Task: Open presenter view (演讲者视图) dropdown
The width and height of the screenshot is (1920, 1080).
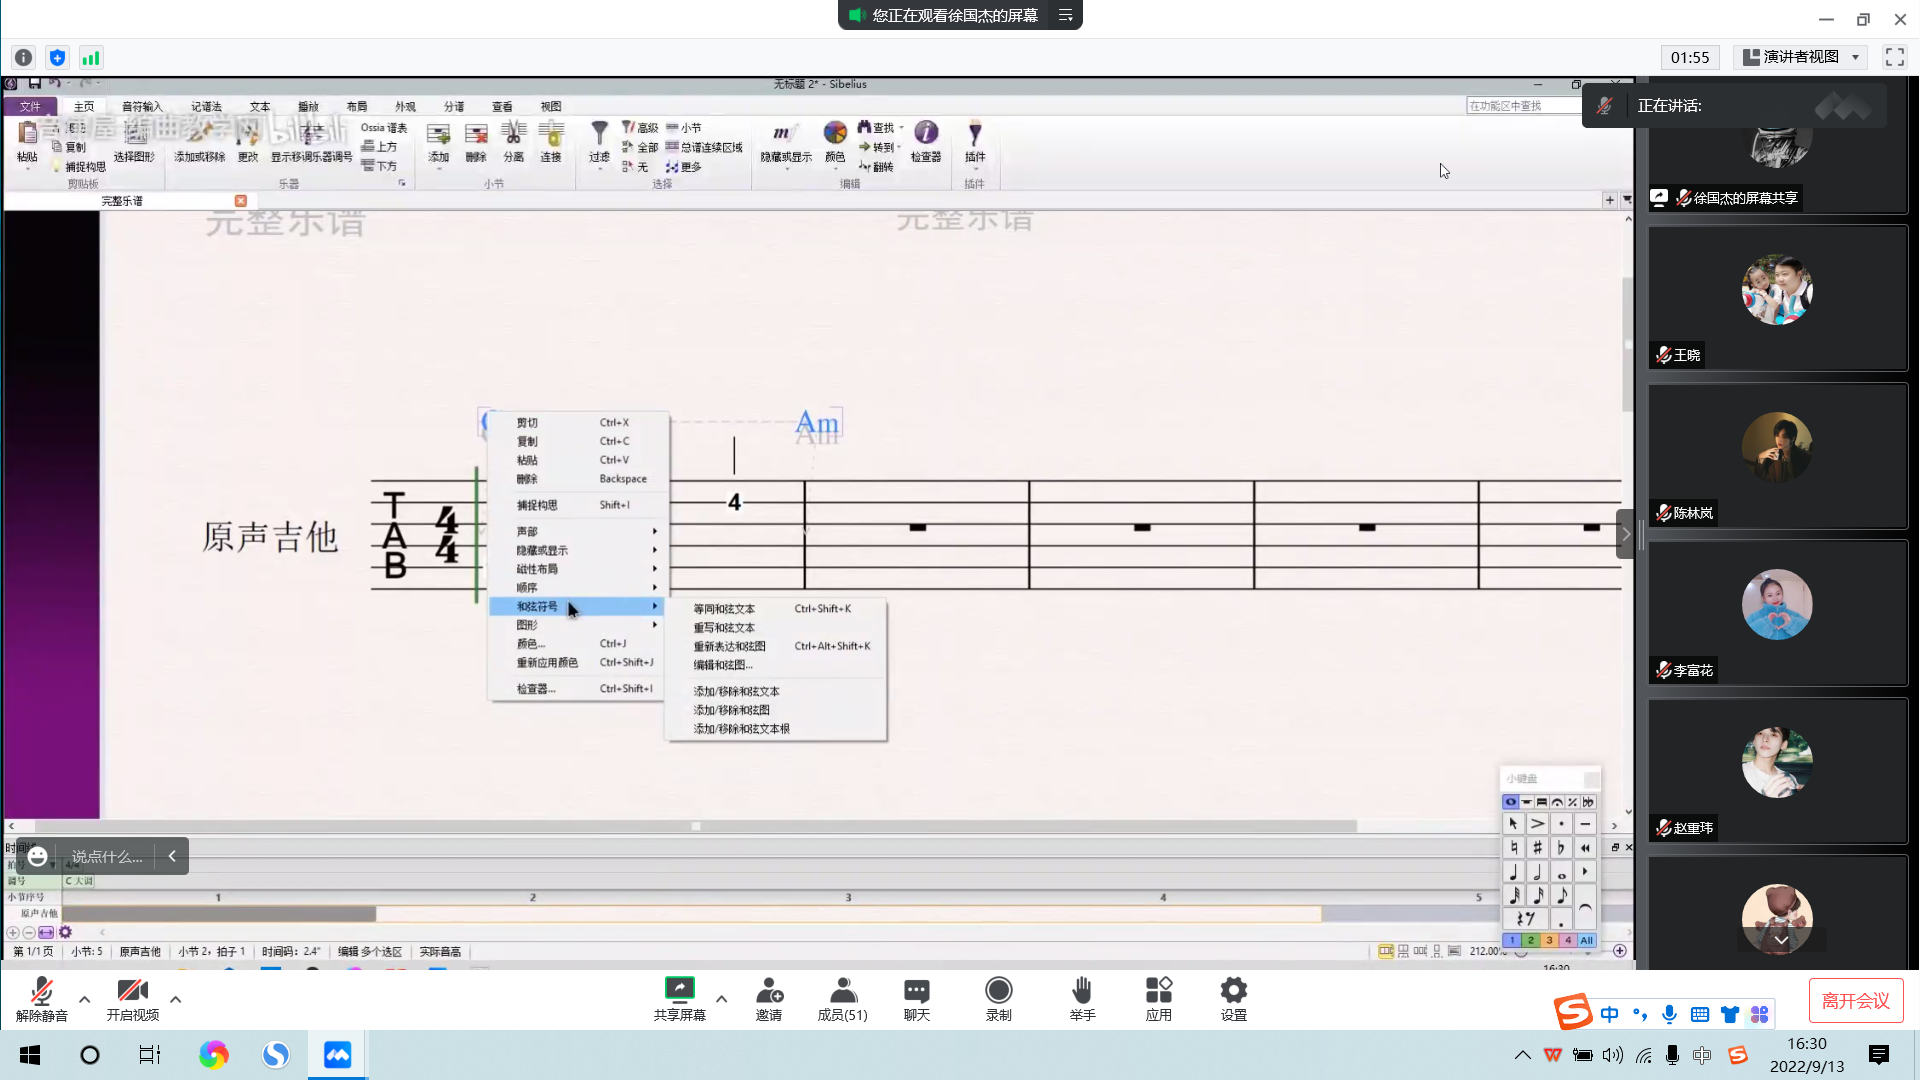Action: pos(1801,57)
